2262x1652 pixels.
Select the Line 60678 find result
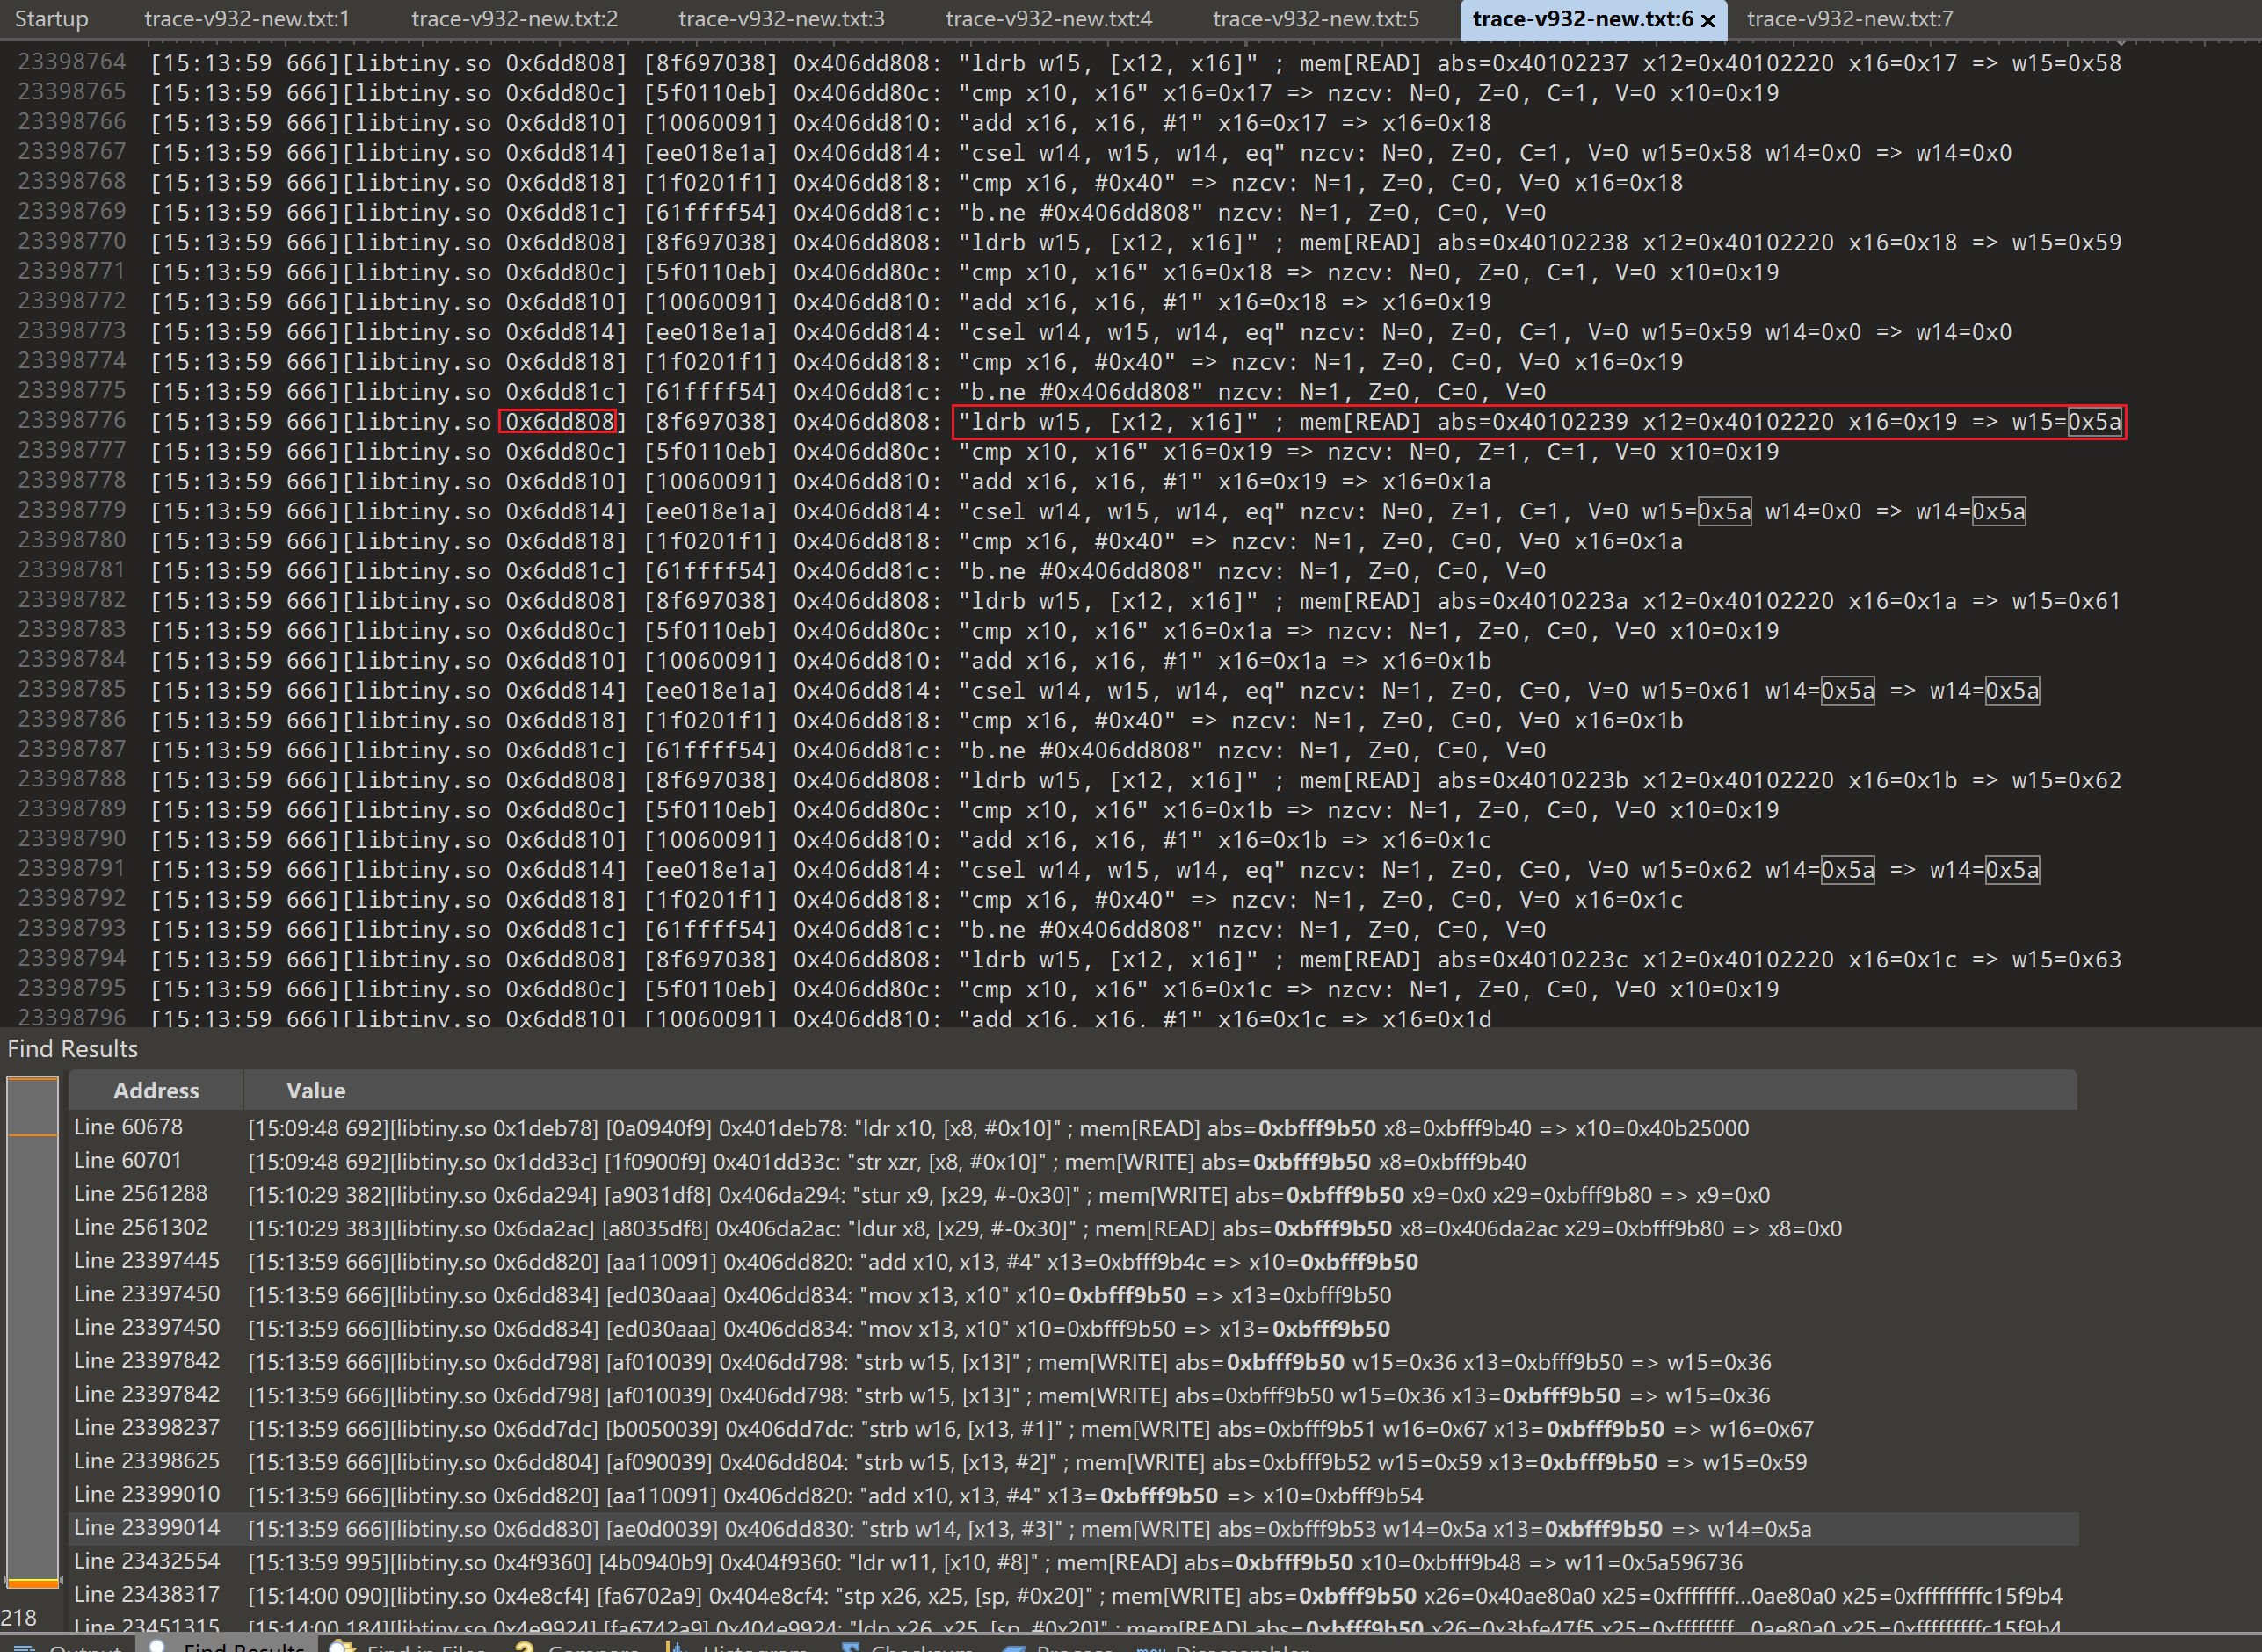[x=1073, y=1128]
